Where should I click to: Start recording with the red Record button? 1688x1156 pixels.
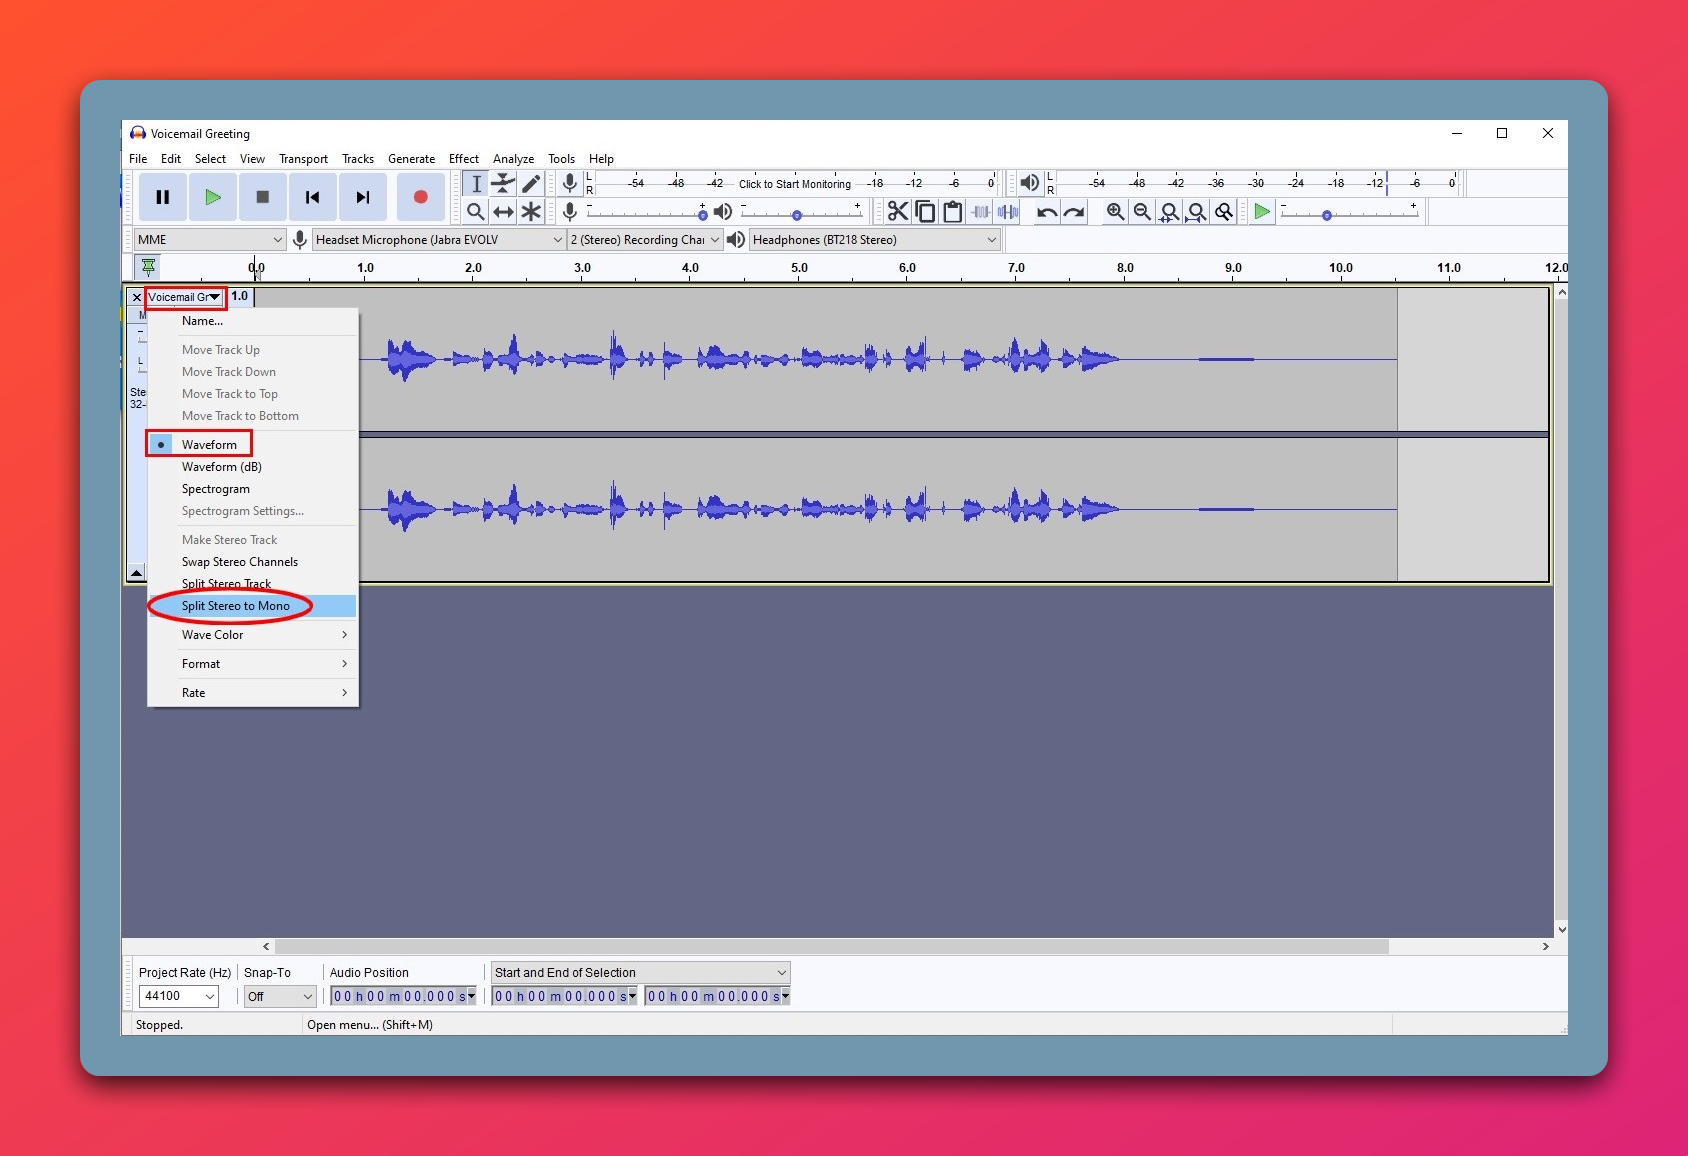coord(420,197)
